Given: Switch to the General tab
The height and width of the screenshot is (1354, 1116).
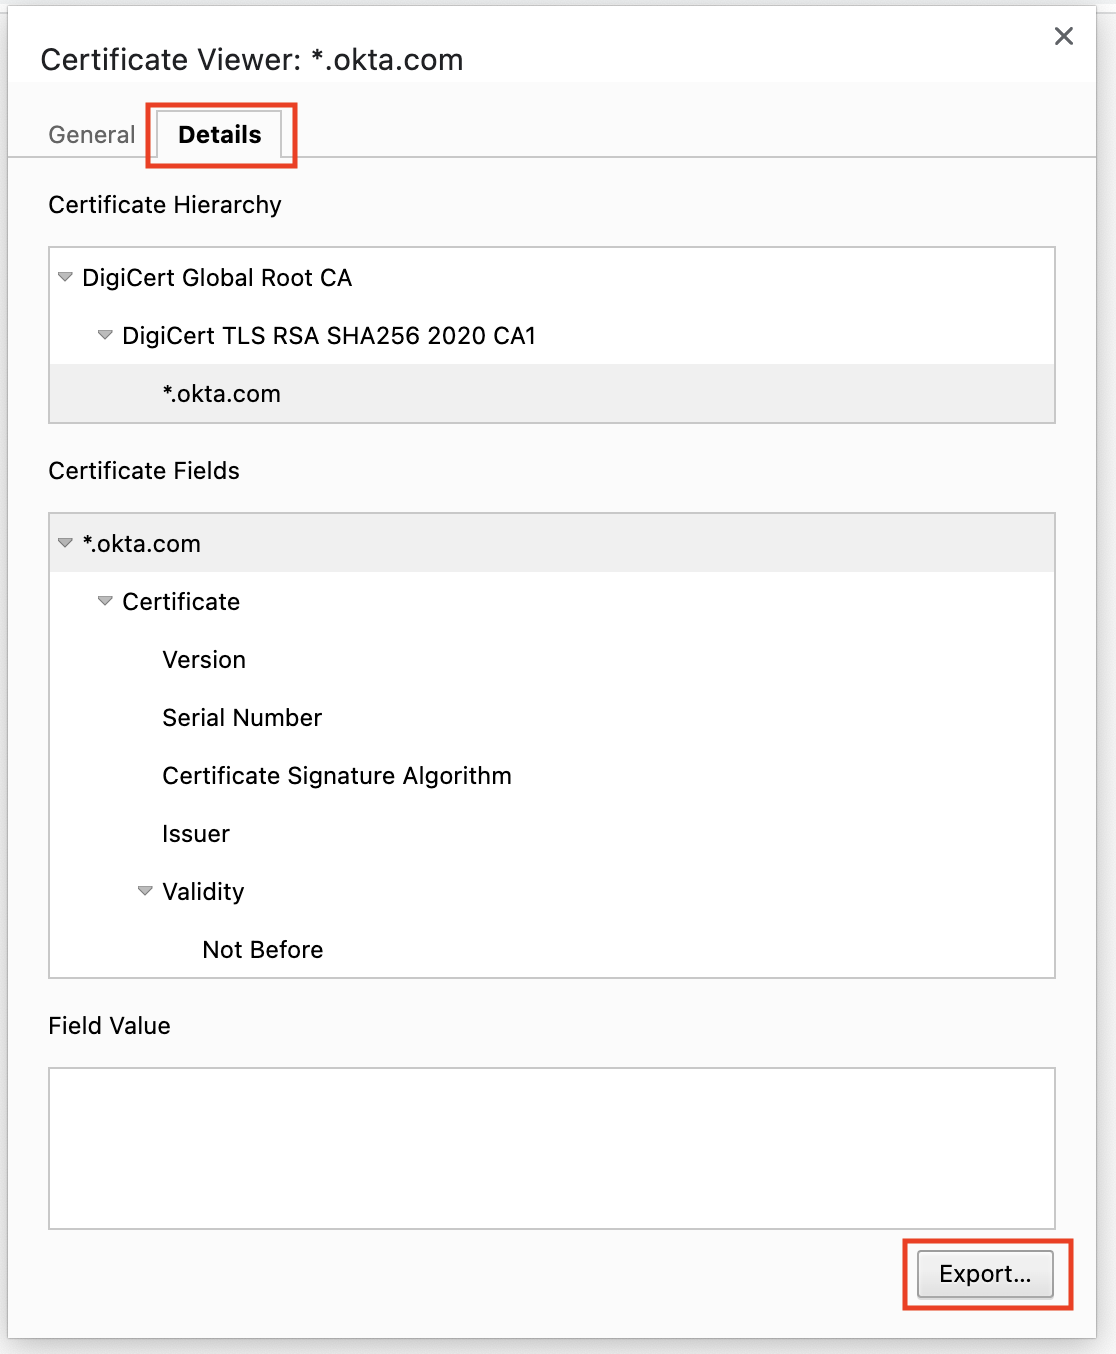Looking at the screenshot, I should (x=91, y=134).
